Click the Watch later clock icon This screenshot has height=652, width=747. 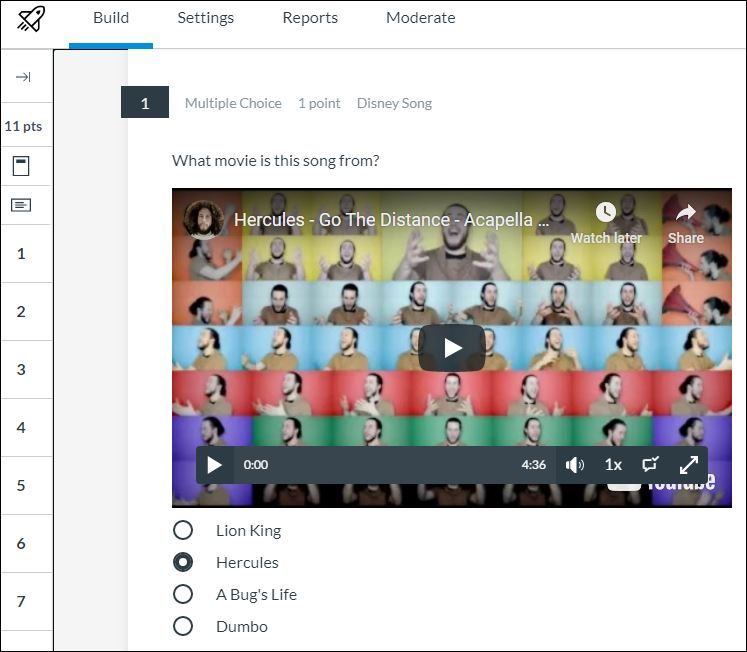(606, 212)
